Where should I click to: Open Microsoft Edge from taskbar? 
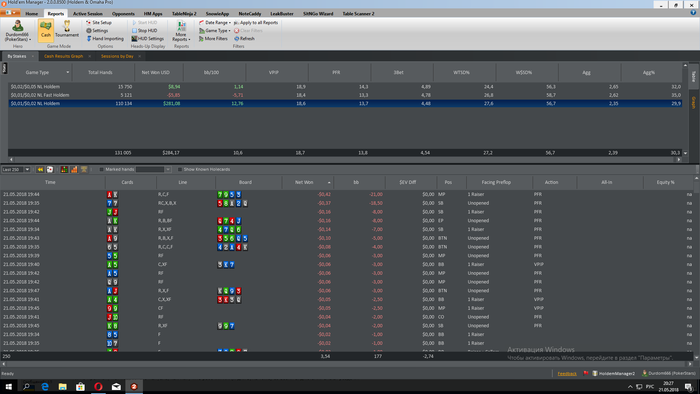pyautogui.click(x=45, y=386)
